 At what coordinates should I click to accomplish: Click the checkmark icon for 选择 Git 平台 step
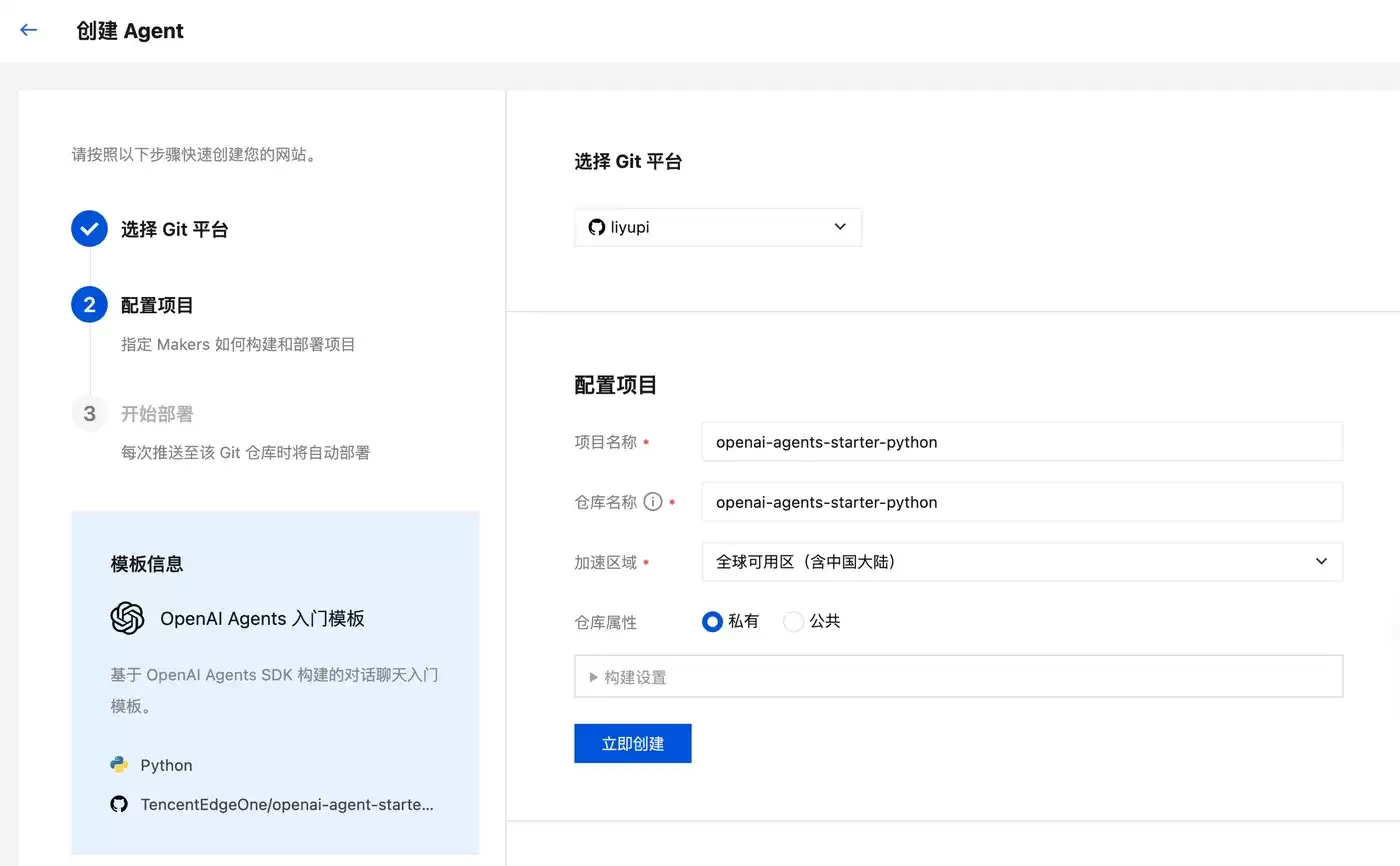coord(89,229)
